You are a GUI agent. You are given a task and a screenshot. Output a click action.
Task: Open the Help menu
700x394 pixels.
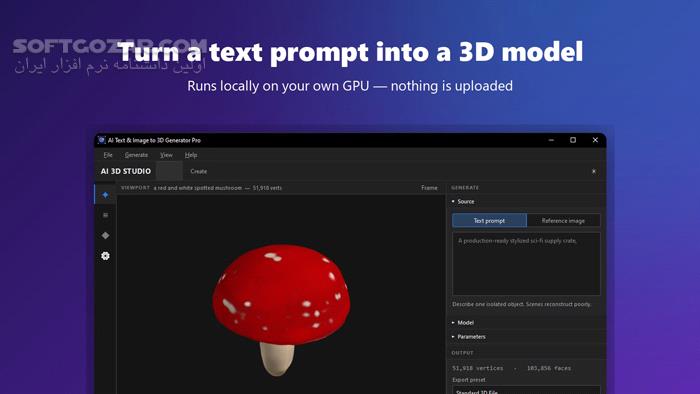point(191,155)
